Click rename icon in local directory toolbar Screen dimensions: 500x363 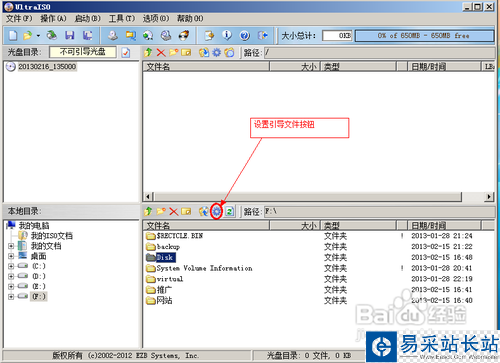pyautogui.click(x=186, y=211)
